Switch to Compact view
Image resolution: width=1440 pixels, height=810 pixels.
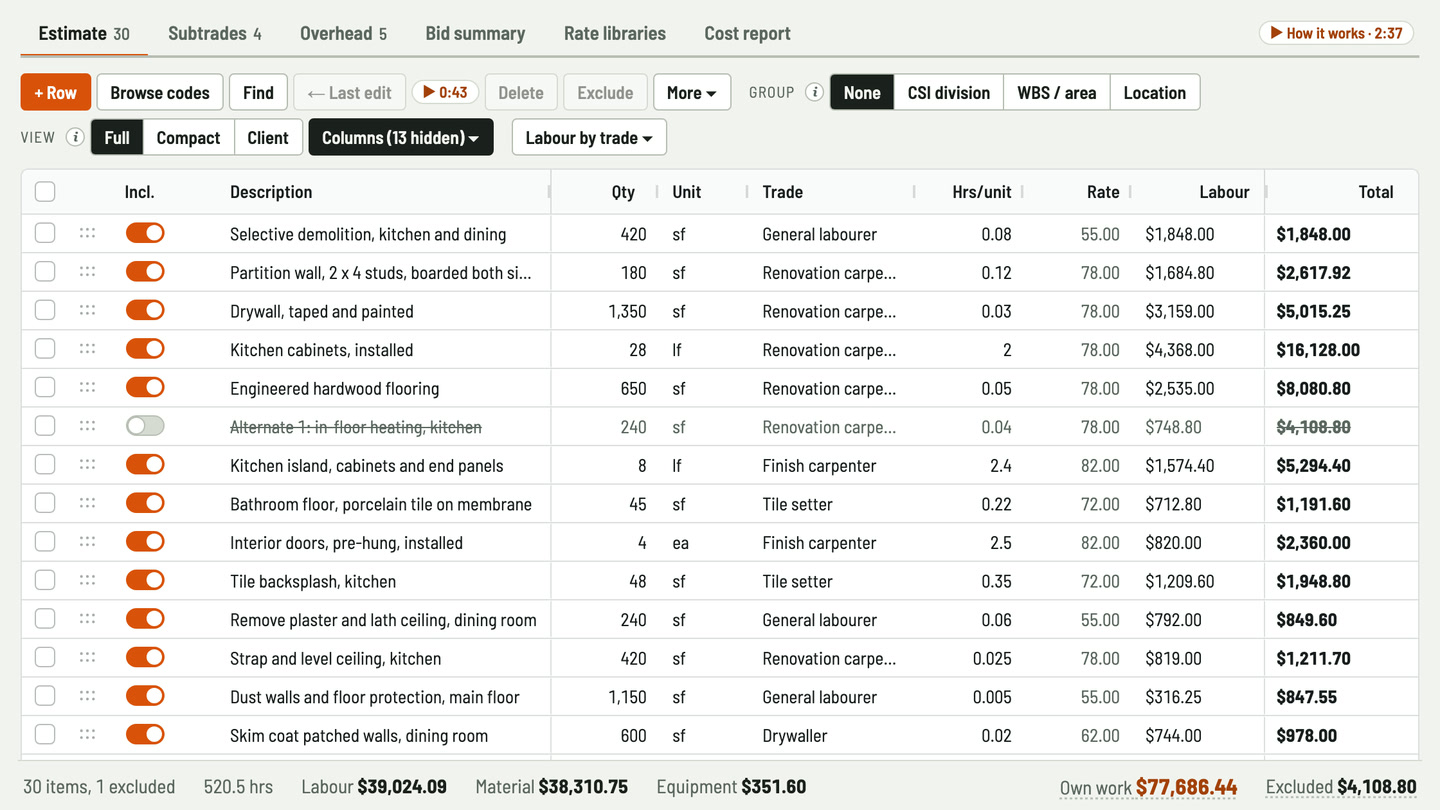[188, 137]
